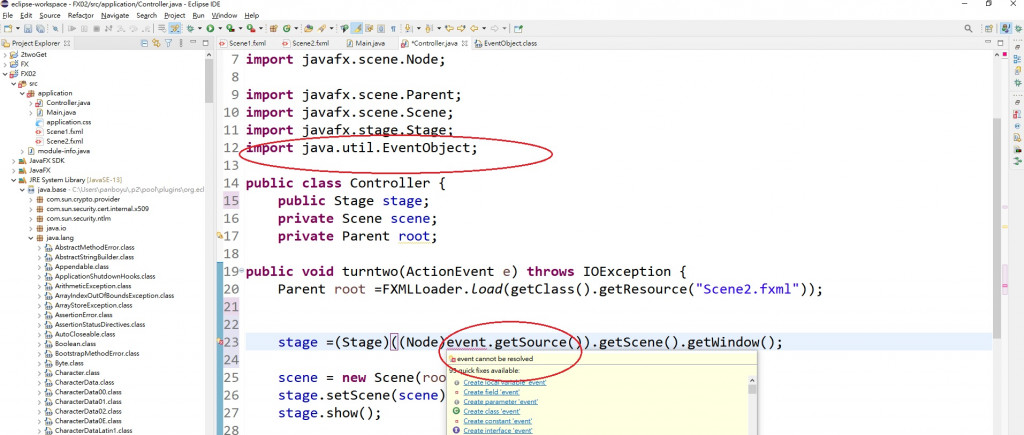Toggle the highlighted Skip All Breakpoints icon
The width and height of the screenshot is (1024, 435).
[x=176, y=29]
